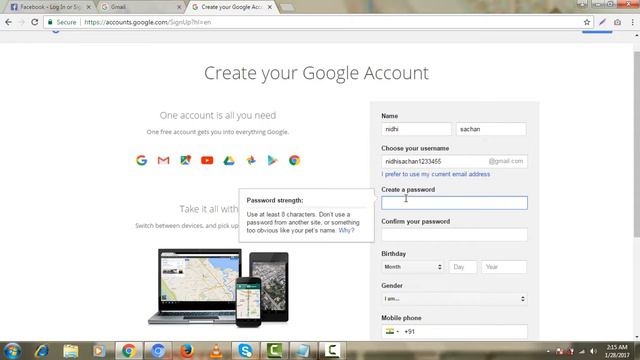Click the green Camtasia taskbar icon

[275, 351]
